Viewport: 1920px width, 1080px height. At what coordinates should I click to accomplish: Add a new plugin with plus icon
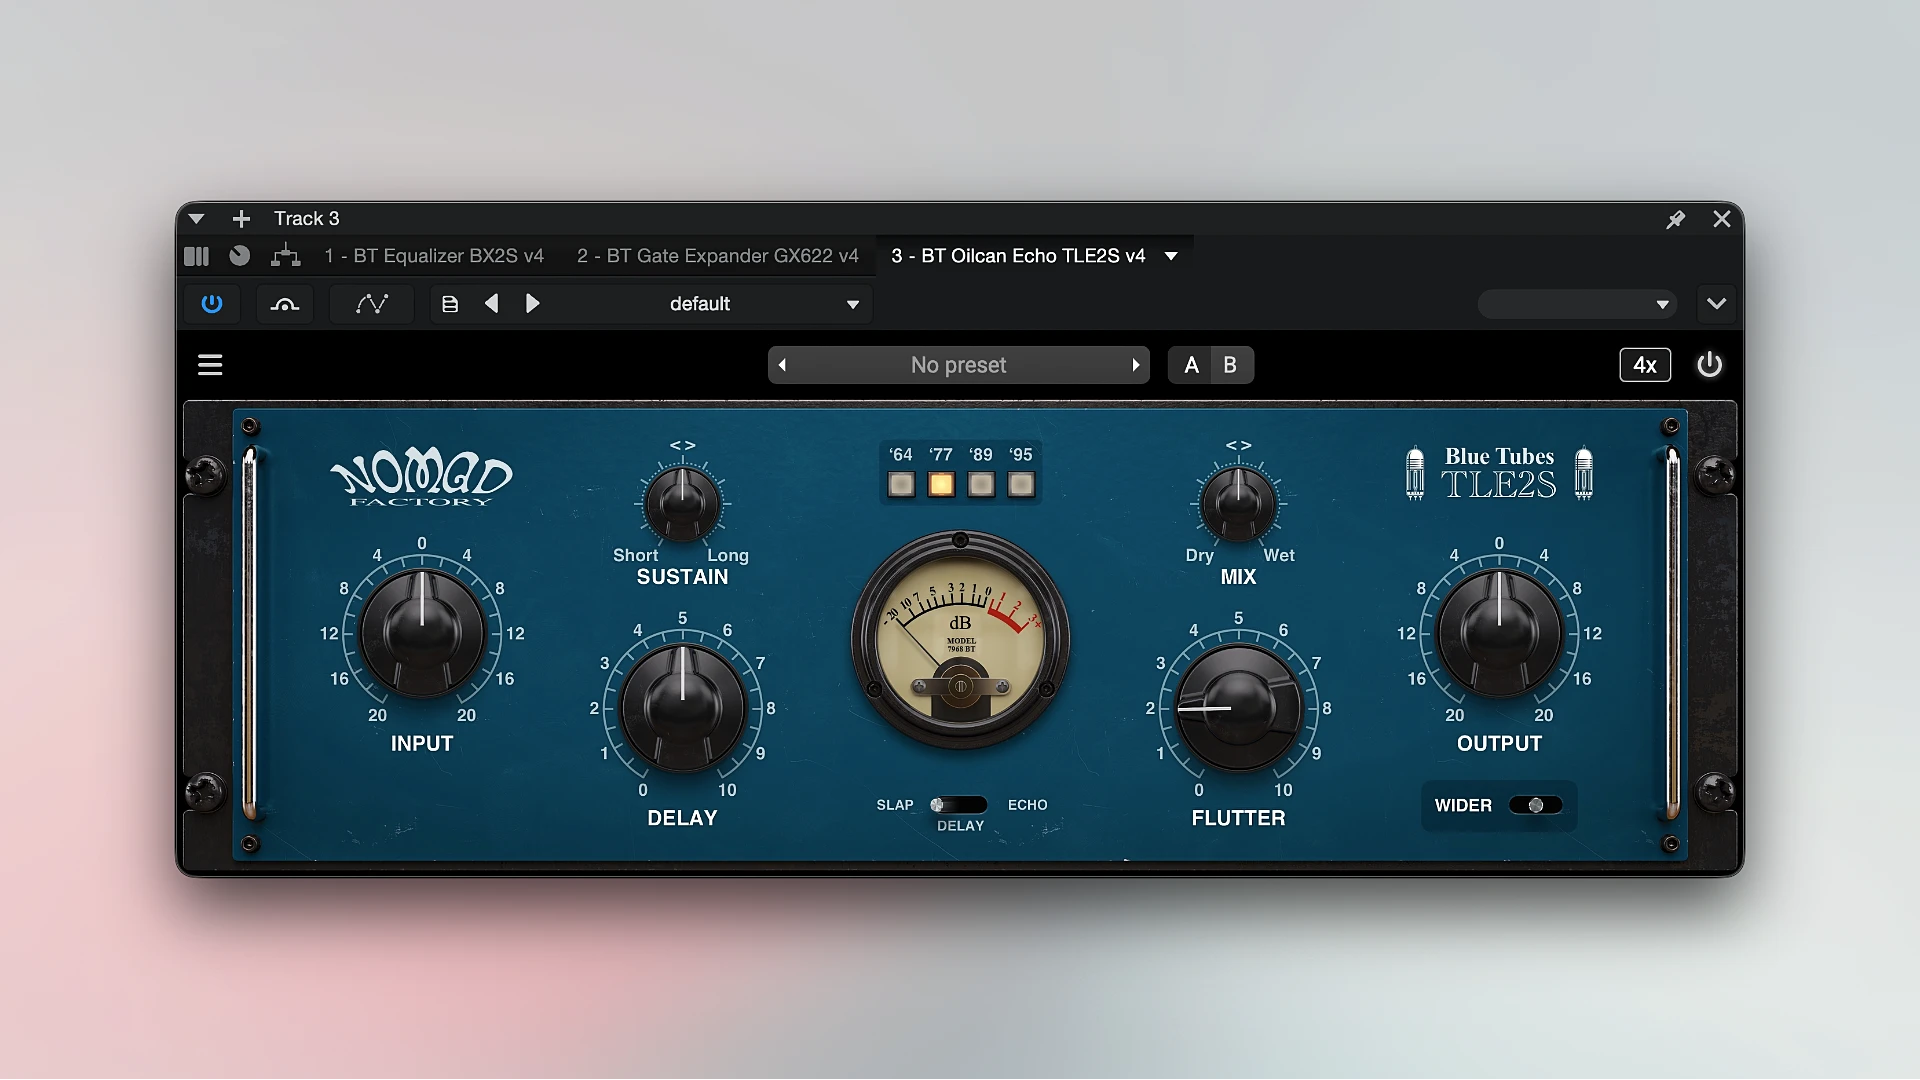coord(241,219)
